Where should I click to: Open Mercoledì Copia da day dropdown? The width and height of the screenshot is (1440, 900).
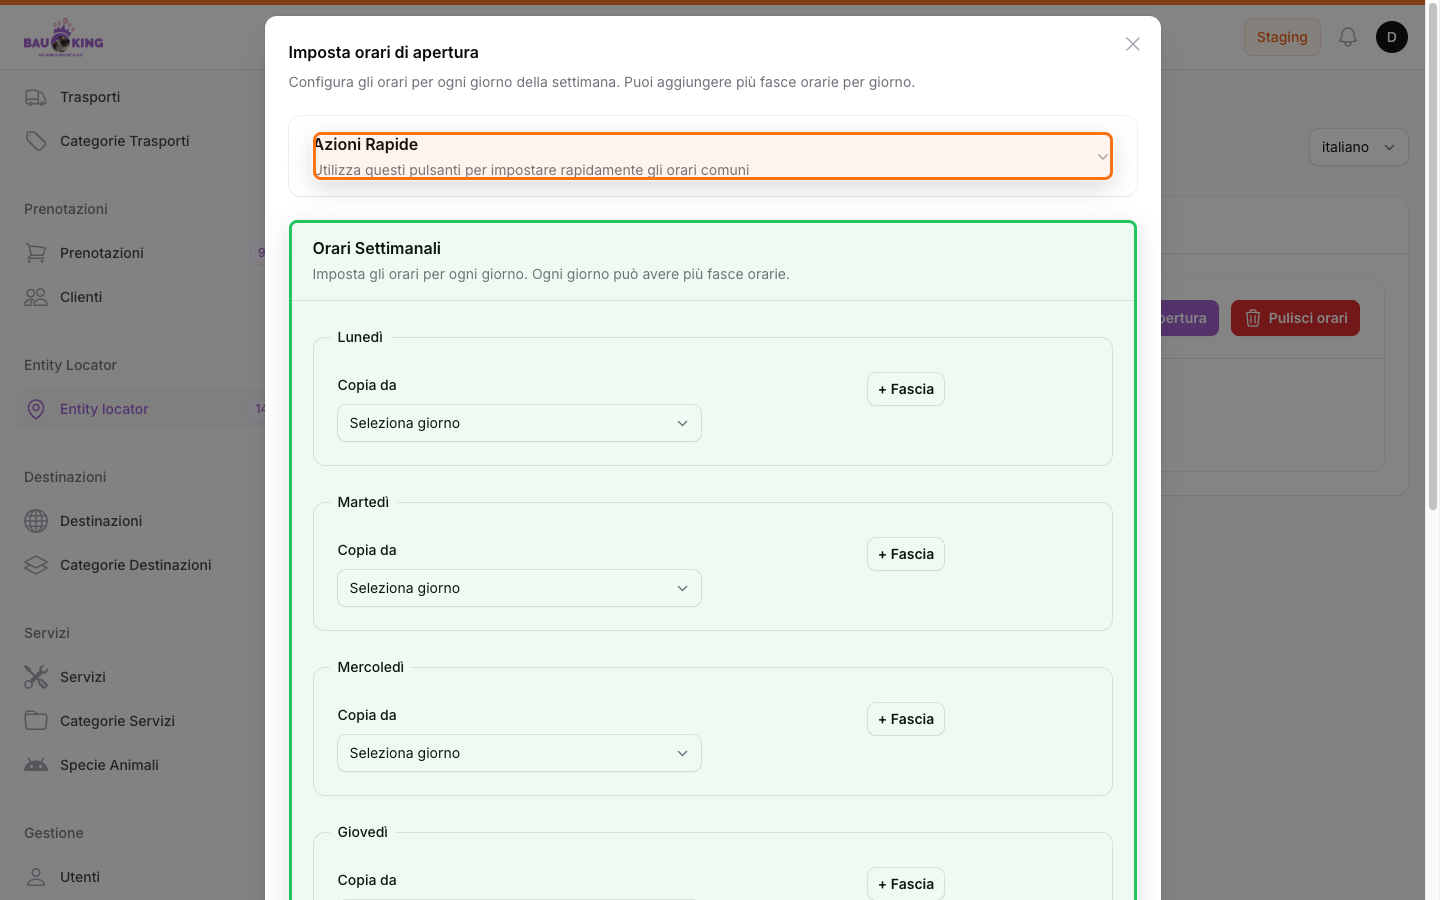[x=519, y=753]
